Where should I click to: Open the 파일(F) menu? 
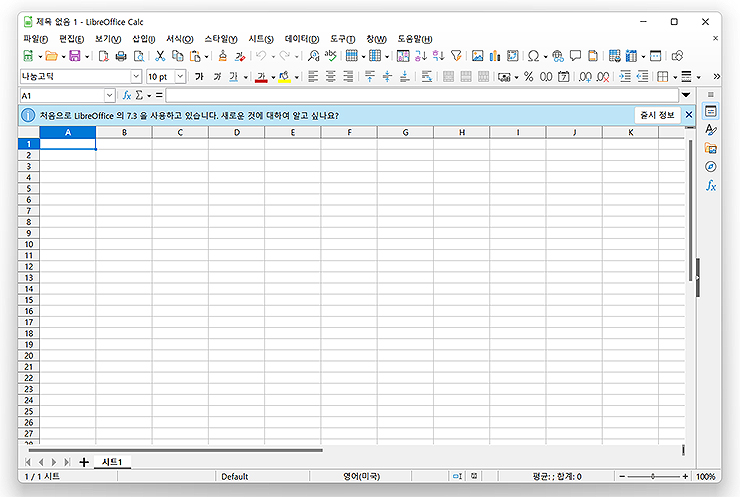[x=35, y=39]
